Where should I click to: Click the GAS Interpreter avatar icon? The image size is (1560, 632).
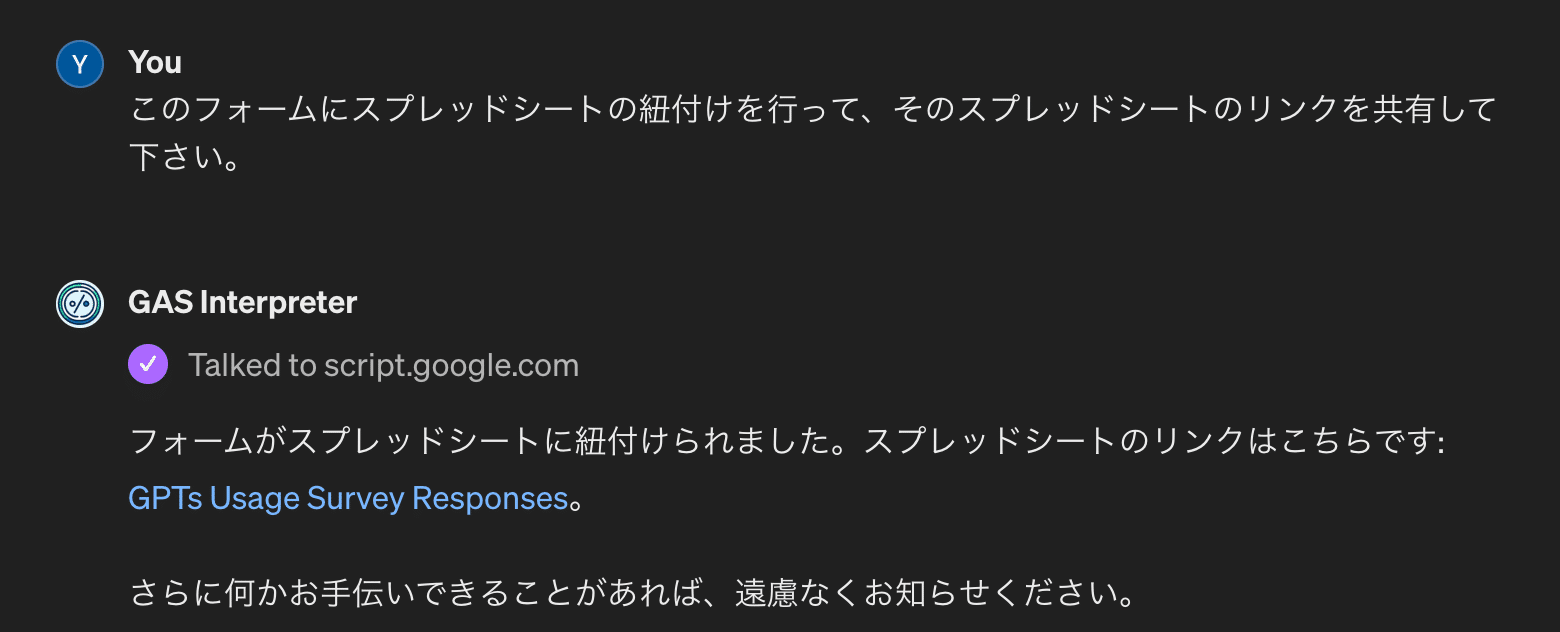pyautogui.click(x=80, y=304)
